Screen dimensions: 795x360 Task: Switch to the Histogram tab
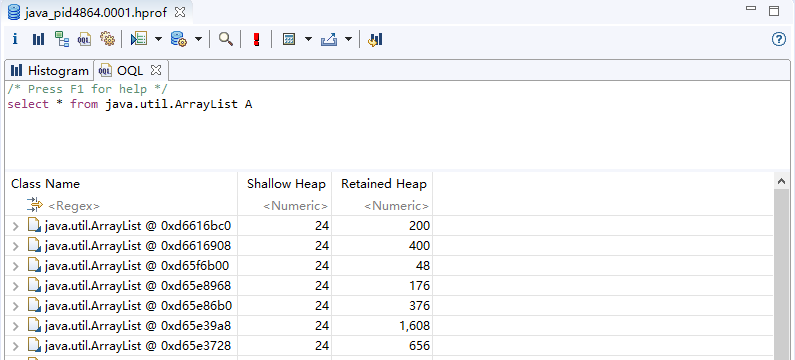(49, 70)
